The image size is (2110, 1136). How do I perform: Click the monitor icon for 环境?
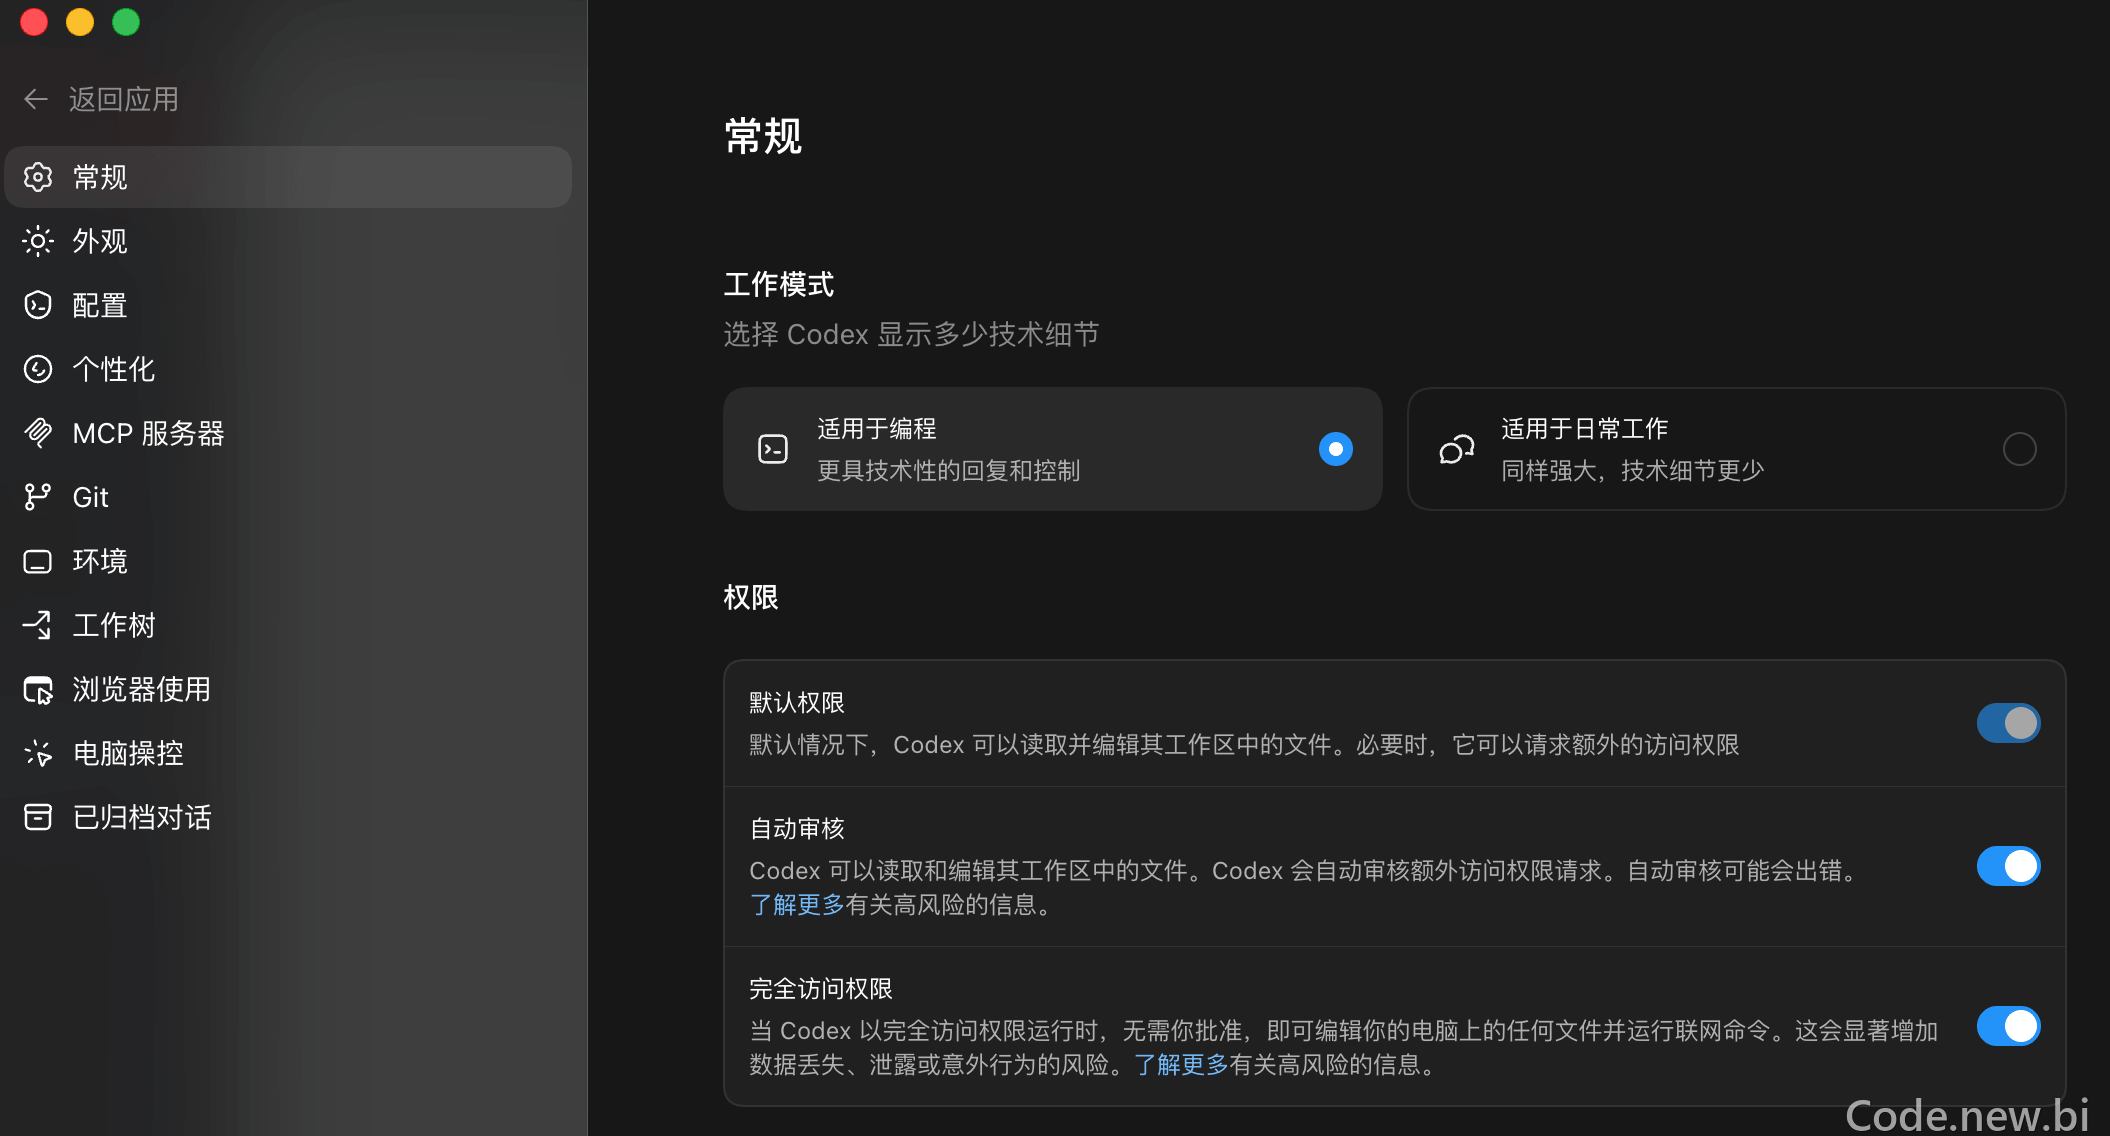click(38, 561)
